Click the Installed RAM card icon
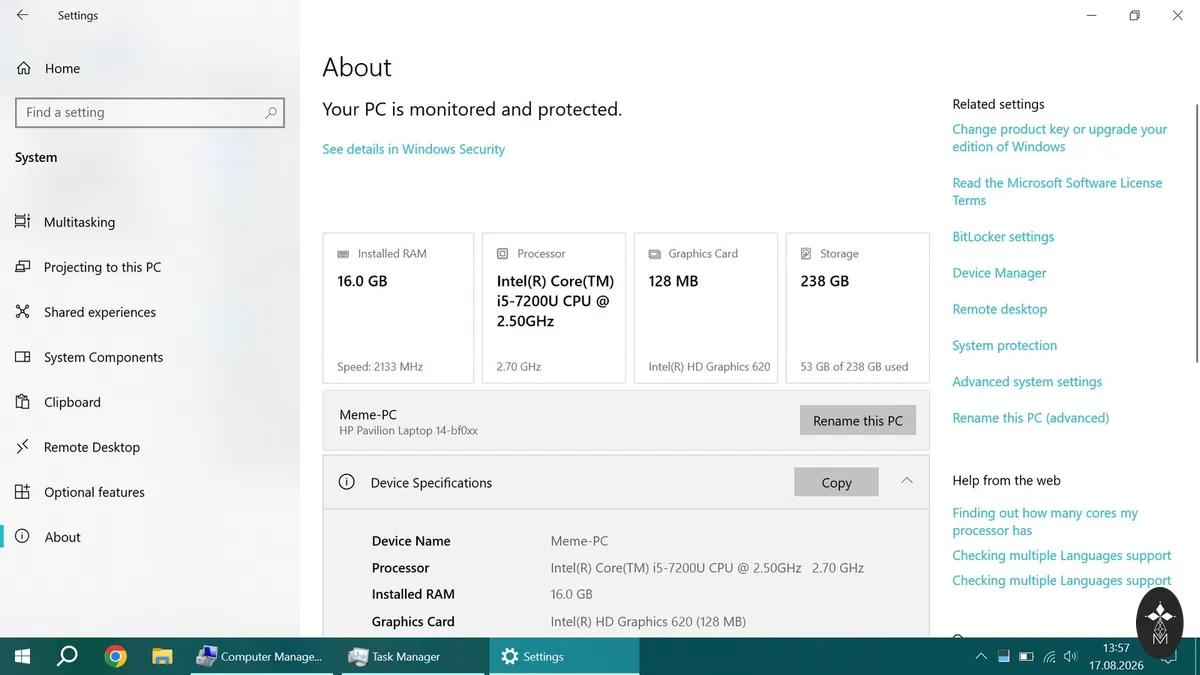Image resolution: width=1200 pixels, height=675 pixels. point(344,254)
